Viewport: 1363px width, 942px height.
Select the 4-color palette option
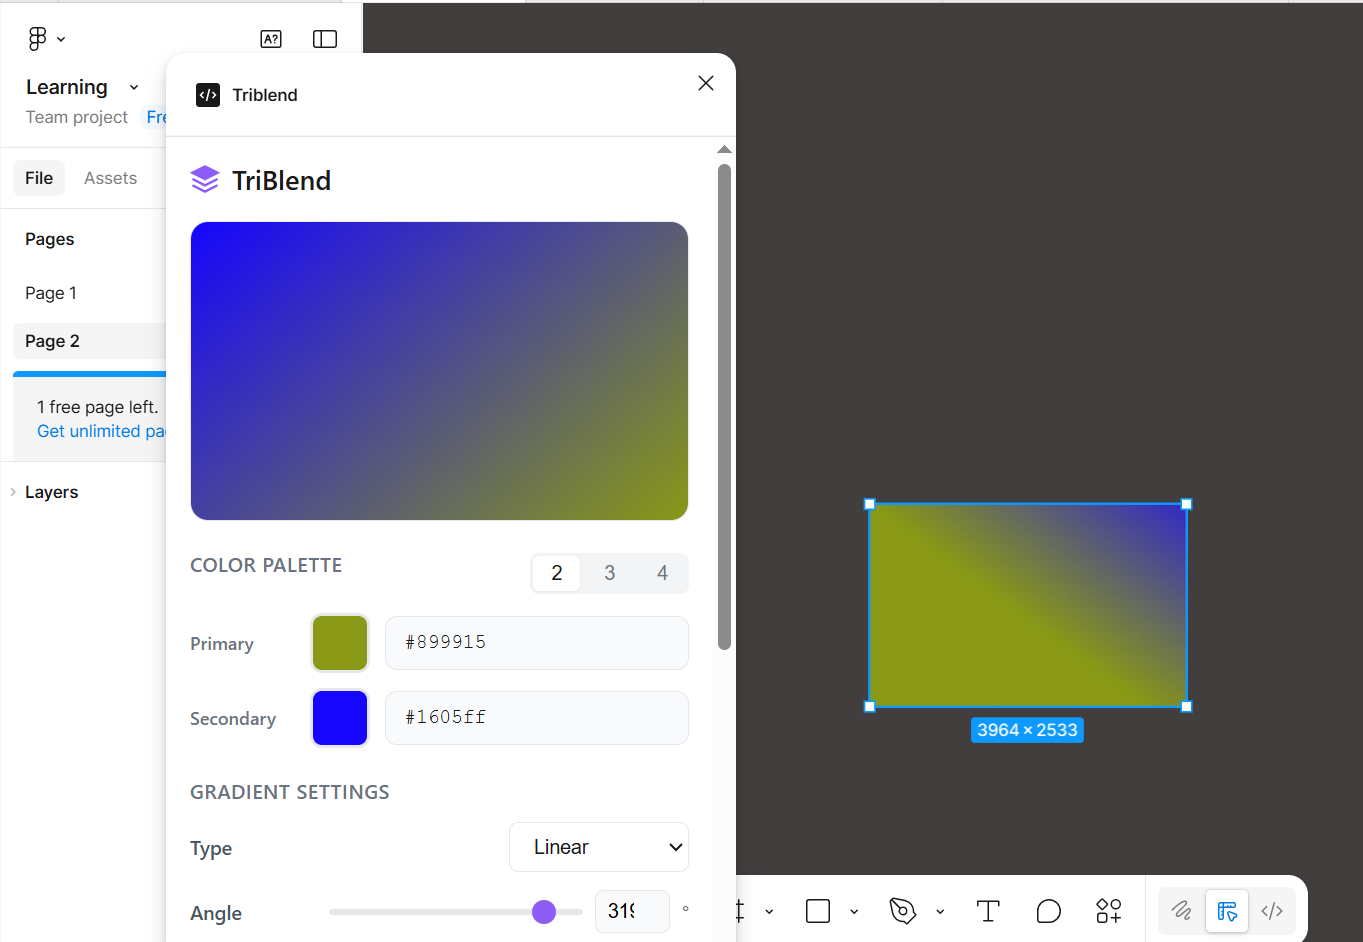coord(662,573)
